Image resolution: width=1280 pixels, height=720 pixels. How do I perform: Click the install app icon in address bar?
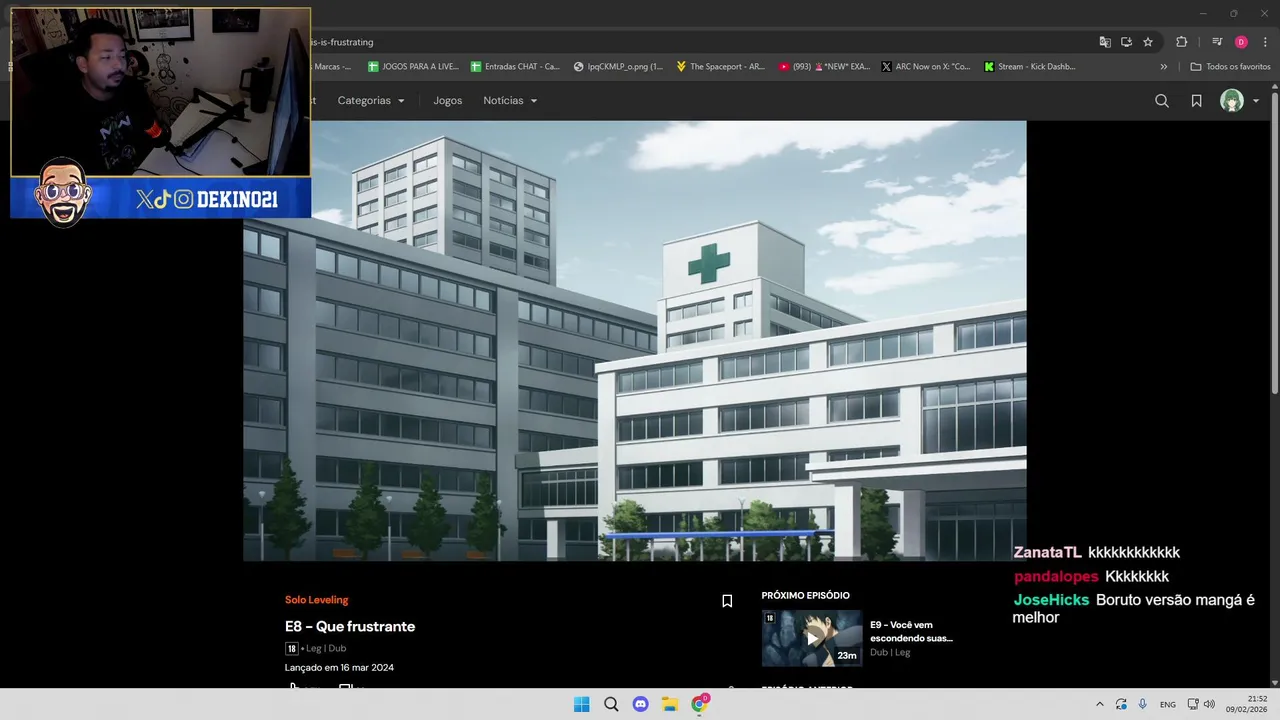pos(1126,42)
